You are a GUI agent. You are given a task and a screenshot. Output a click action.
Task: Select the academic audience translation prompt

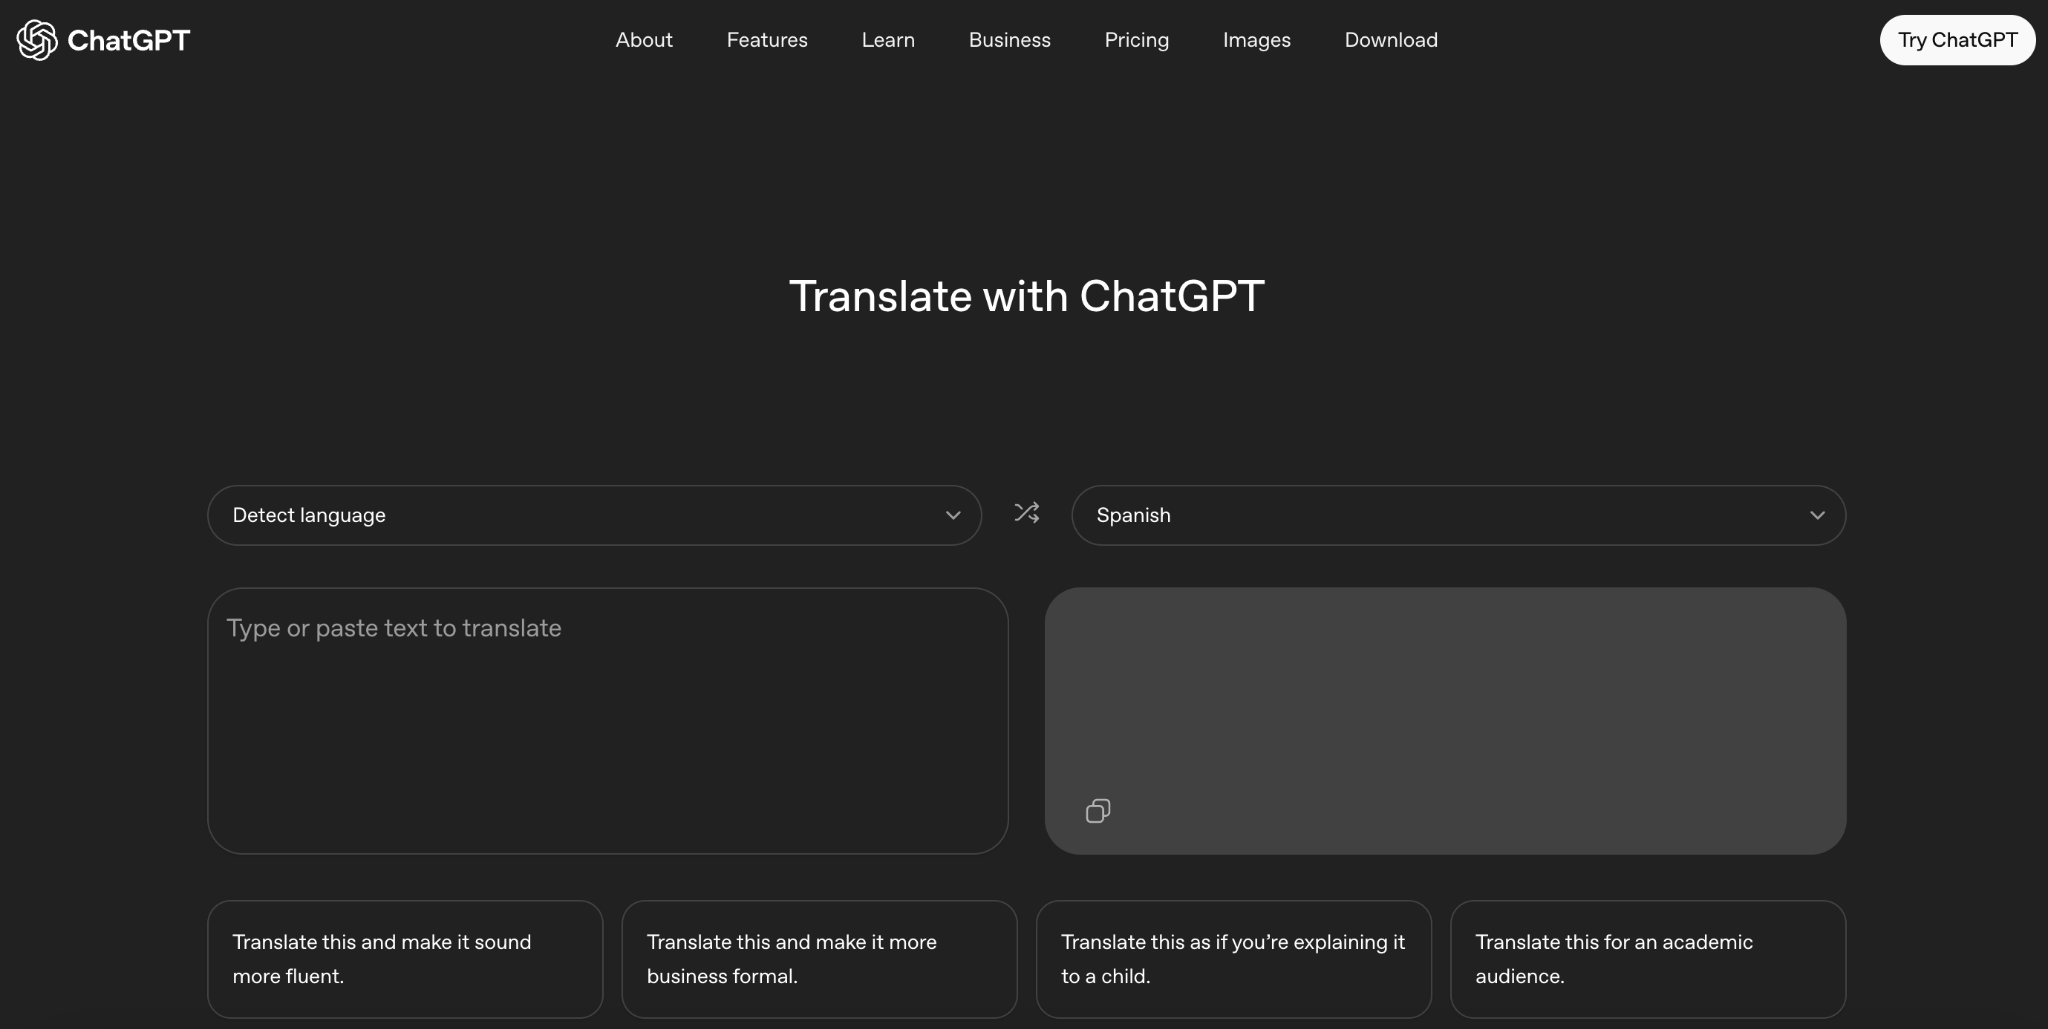pyautogui.click(x=1647, y=959)
